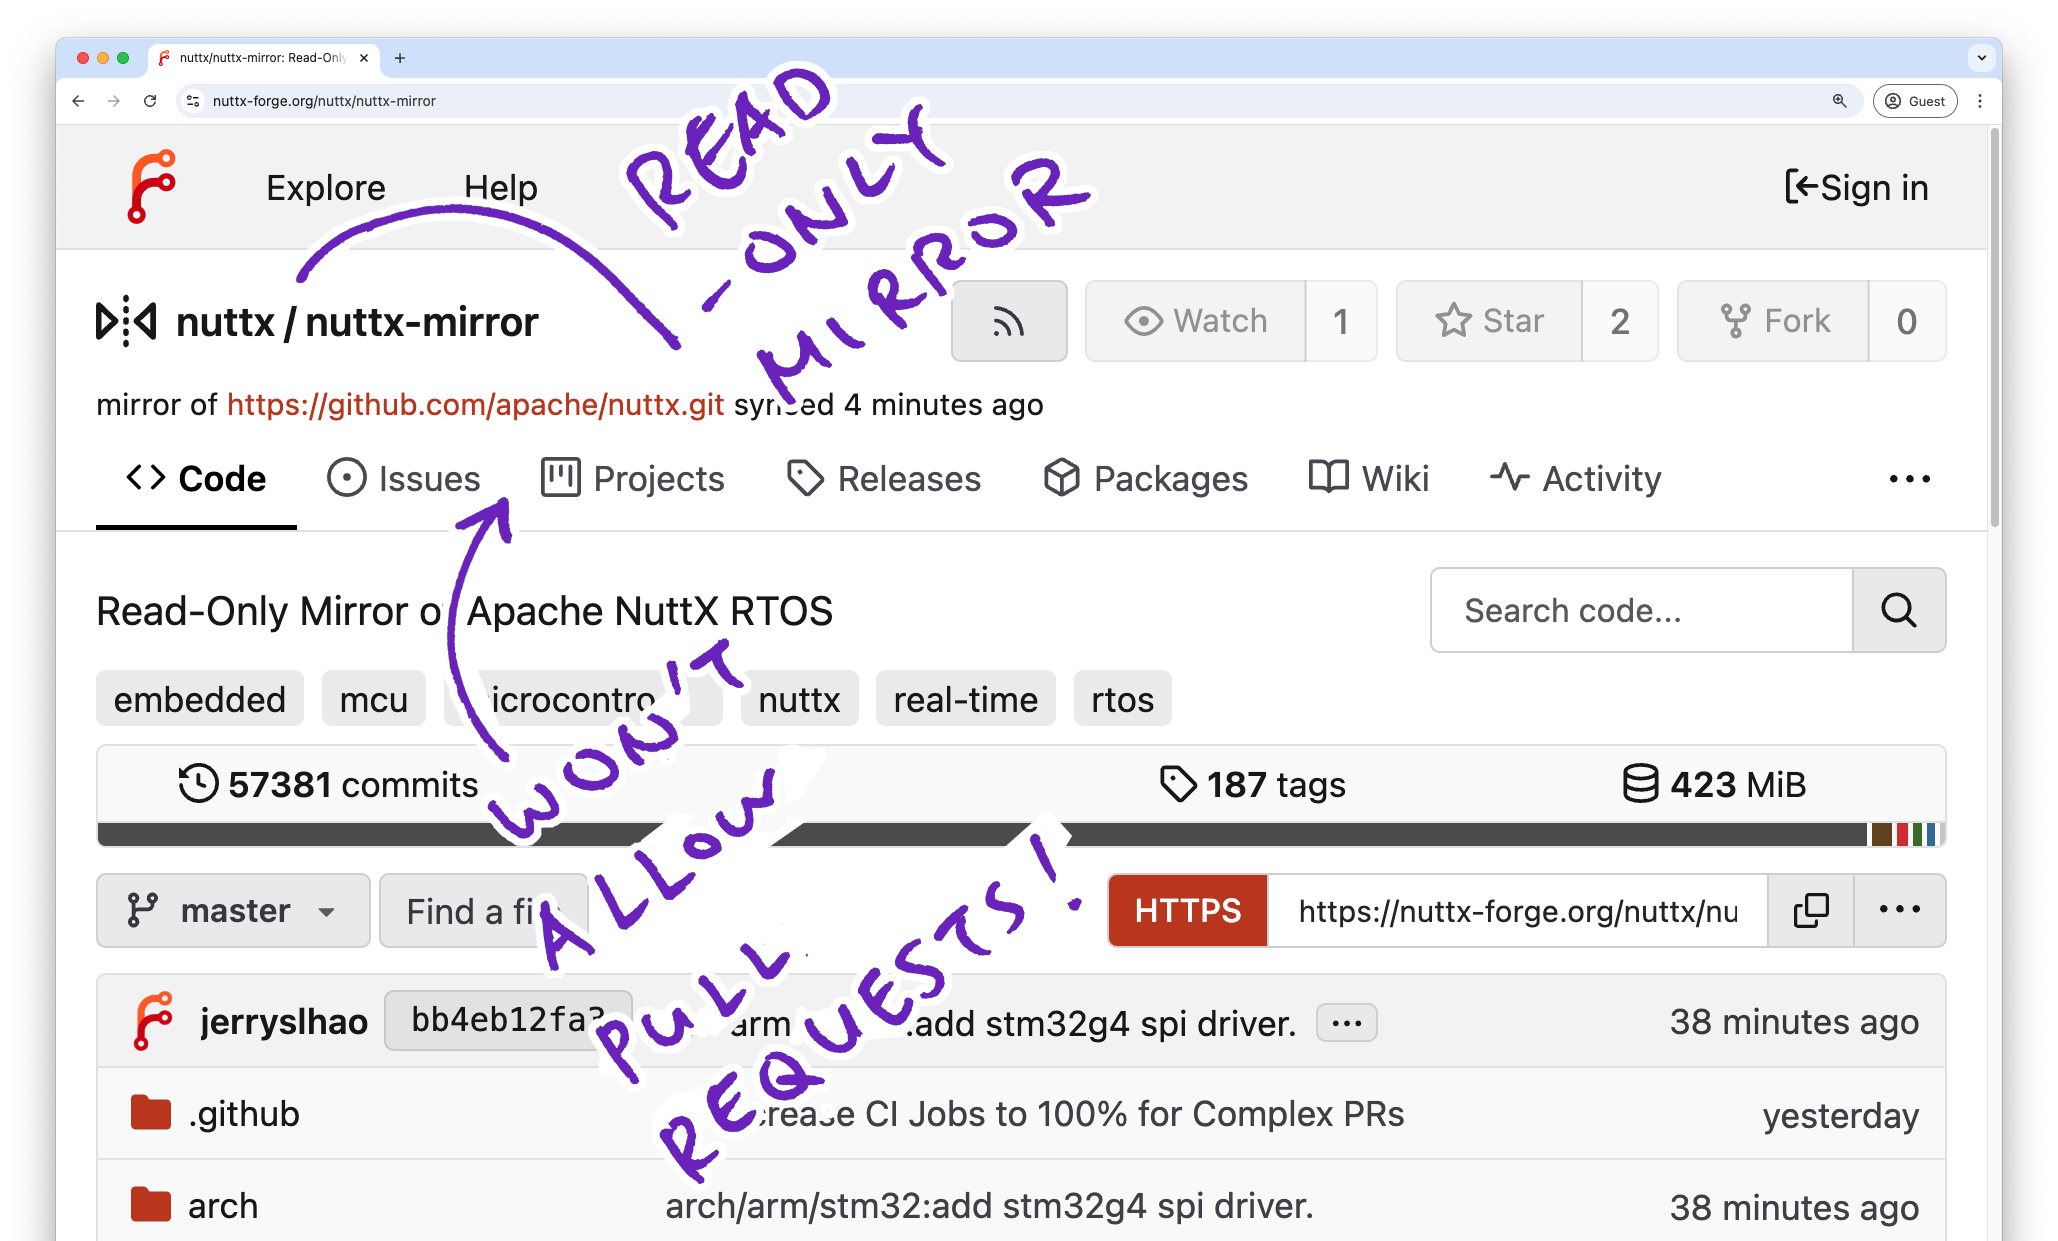This screenshot has height=1241, width=2058.
Task: Click the browser address bar URL
Action: tap(324, 101)
